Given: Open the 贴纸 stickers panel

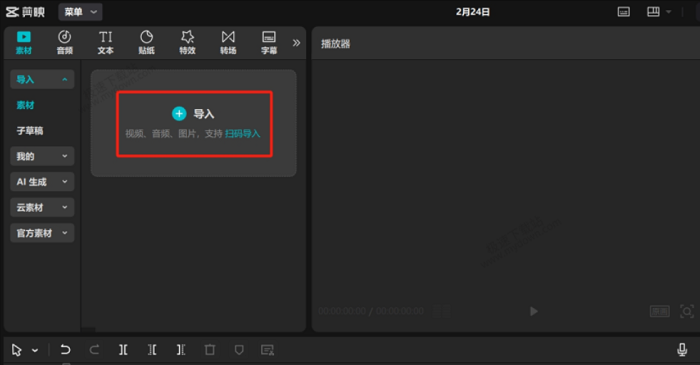Looking at the screenshot, I should tap(146, 42).
